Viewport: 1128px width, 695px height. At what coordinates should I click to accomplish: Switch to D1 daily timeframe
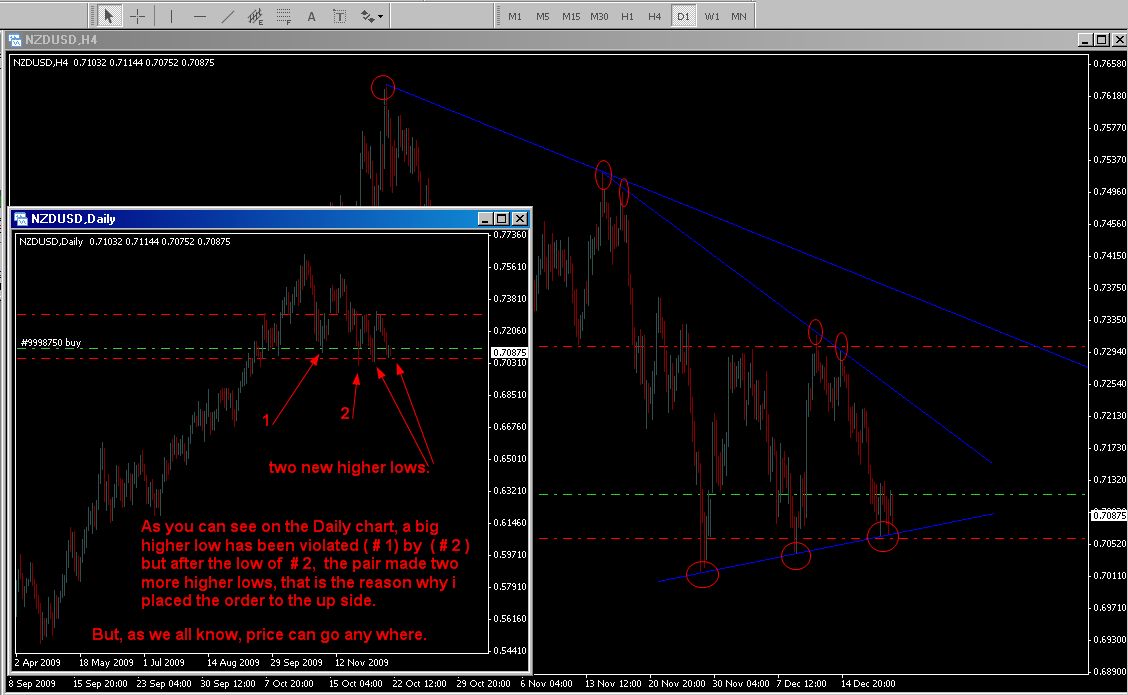683,16
